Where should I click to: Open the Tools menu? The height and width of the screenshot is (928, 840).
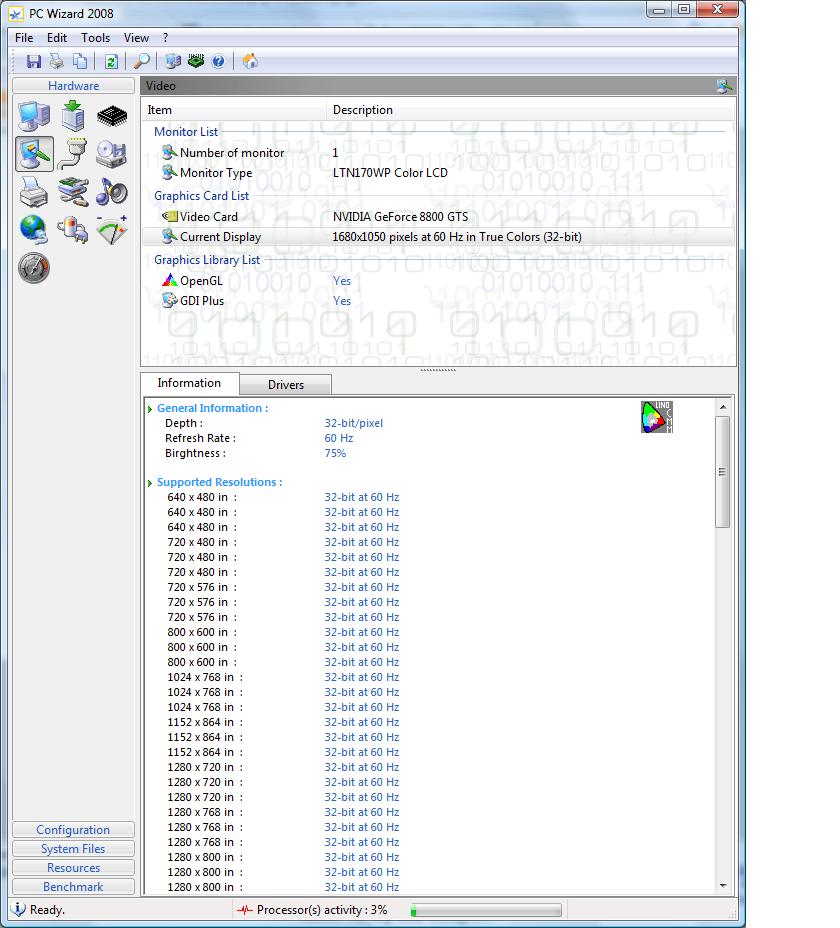tap(95, 38)
